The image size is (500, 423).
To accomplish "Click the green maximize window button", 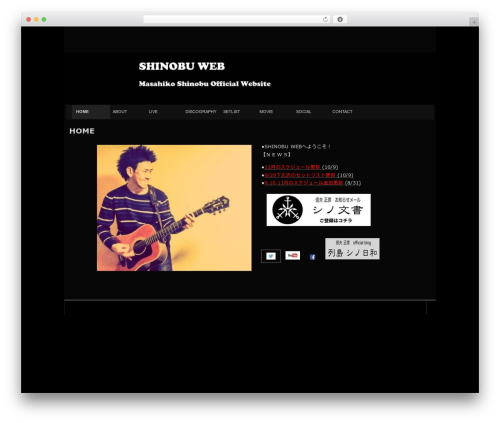I will 44,19.
